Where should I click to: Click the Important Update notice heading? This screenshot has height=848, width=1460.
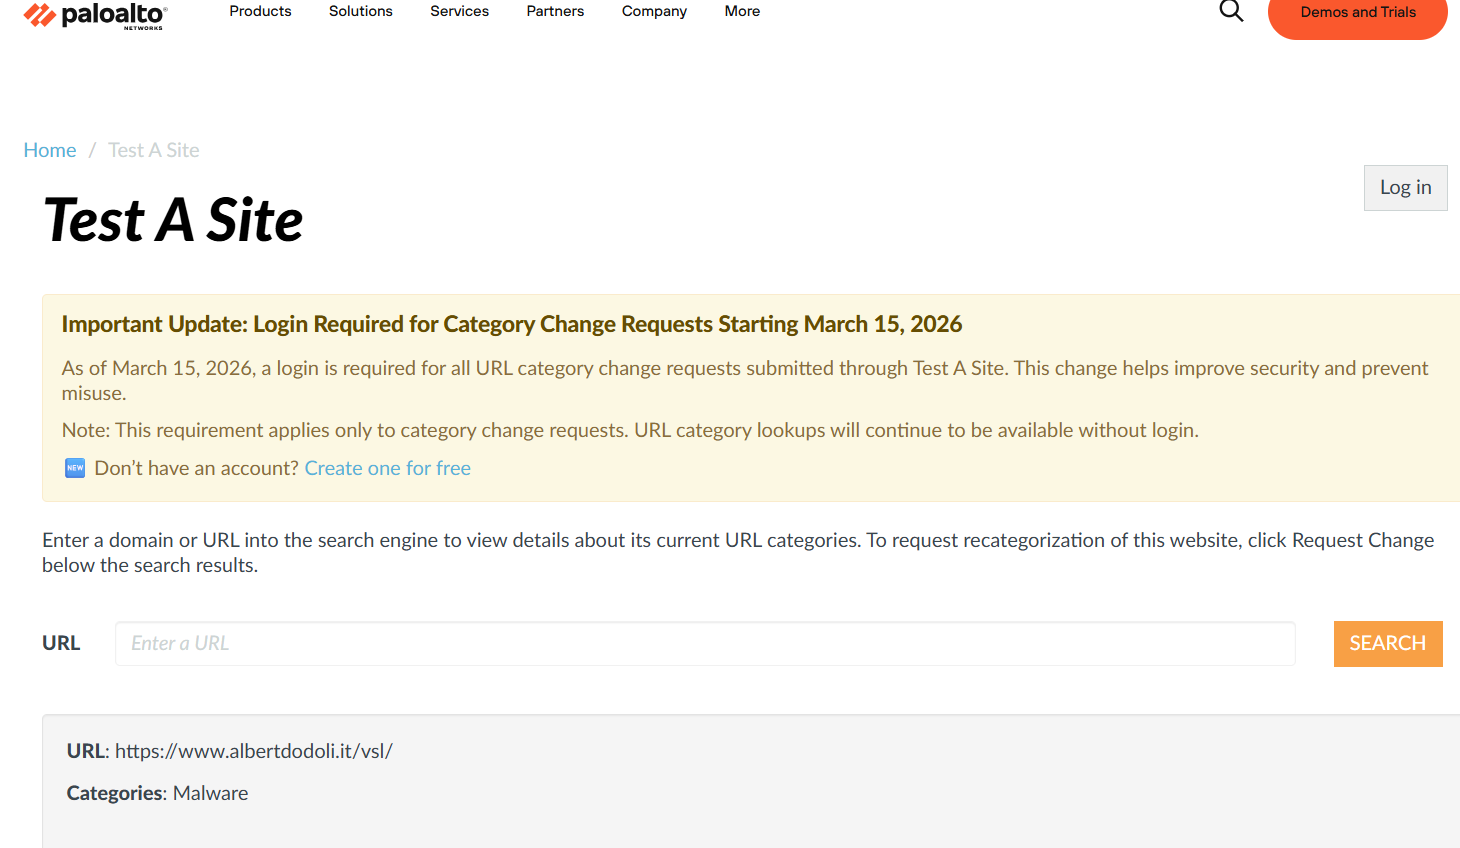511,324
